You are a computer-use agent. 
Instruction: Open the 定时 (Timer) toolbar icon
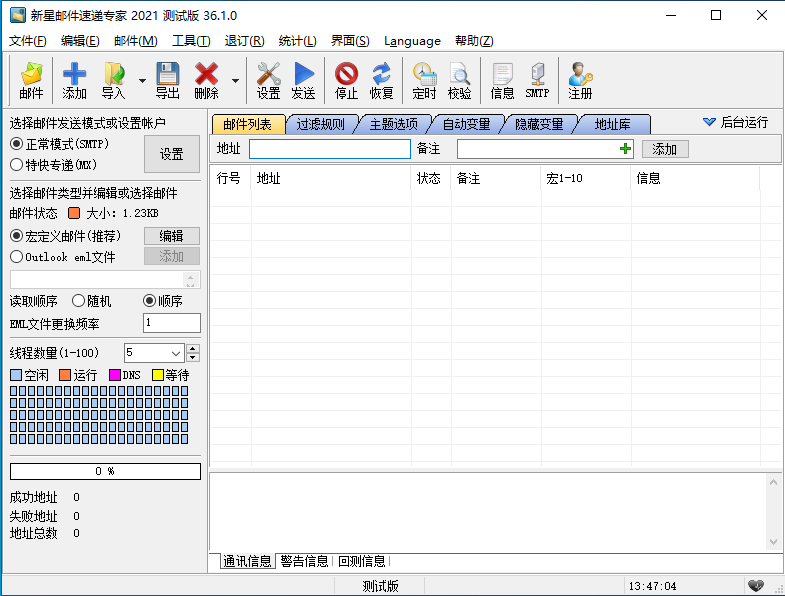point(424,79)
